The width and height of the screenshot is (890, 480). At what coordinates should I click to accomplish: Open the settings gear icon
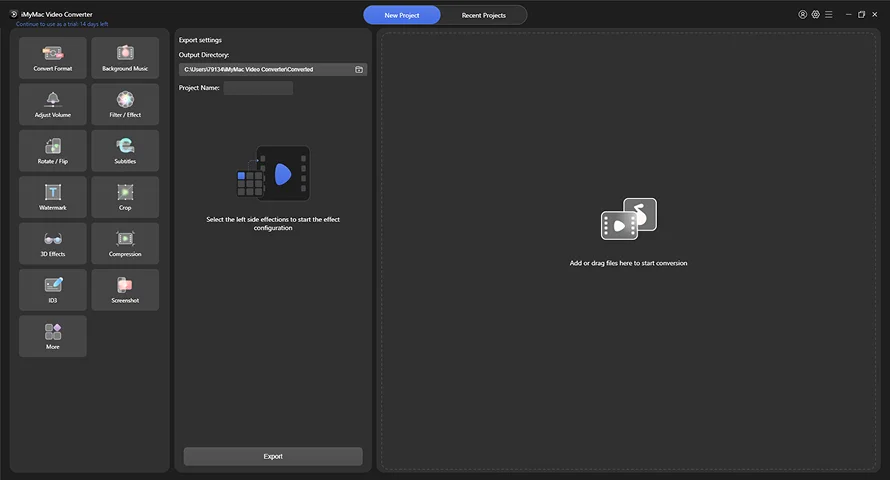coord(816,15)
